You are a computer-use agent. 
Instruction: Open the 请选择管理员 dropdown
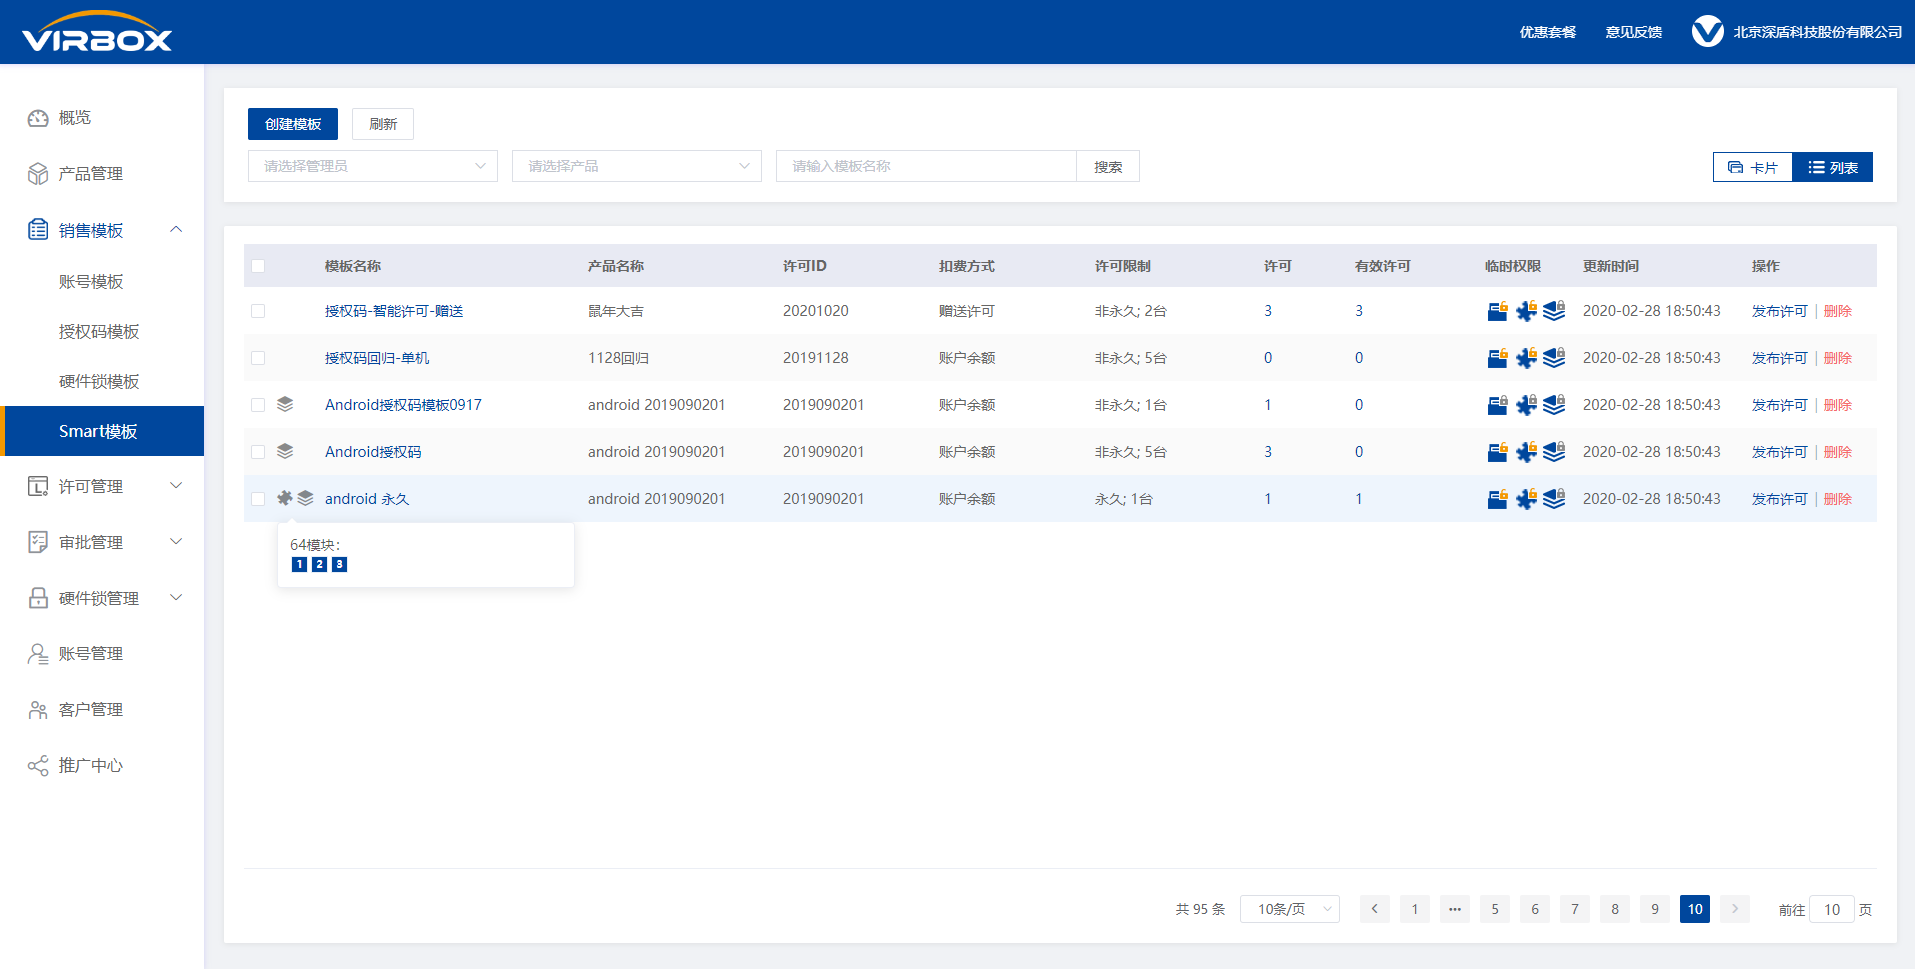(373, 166)
